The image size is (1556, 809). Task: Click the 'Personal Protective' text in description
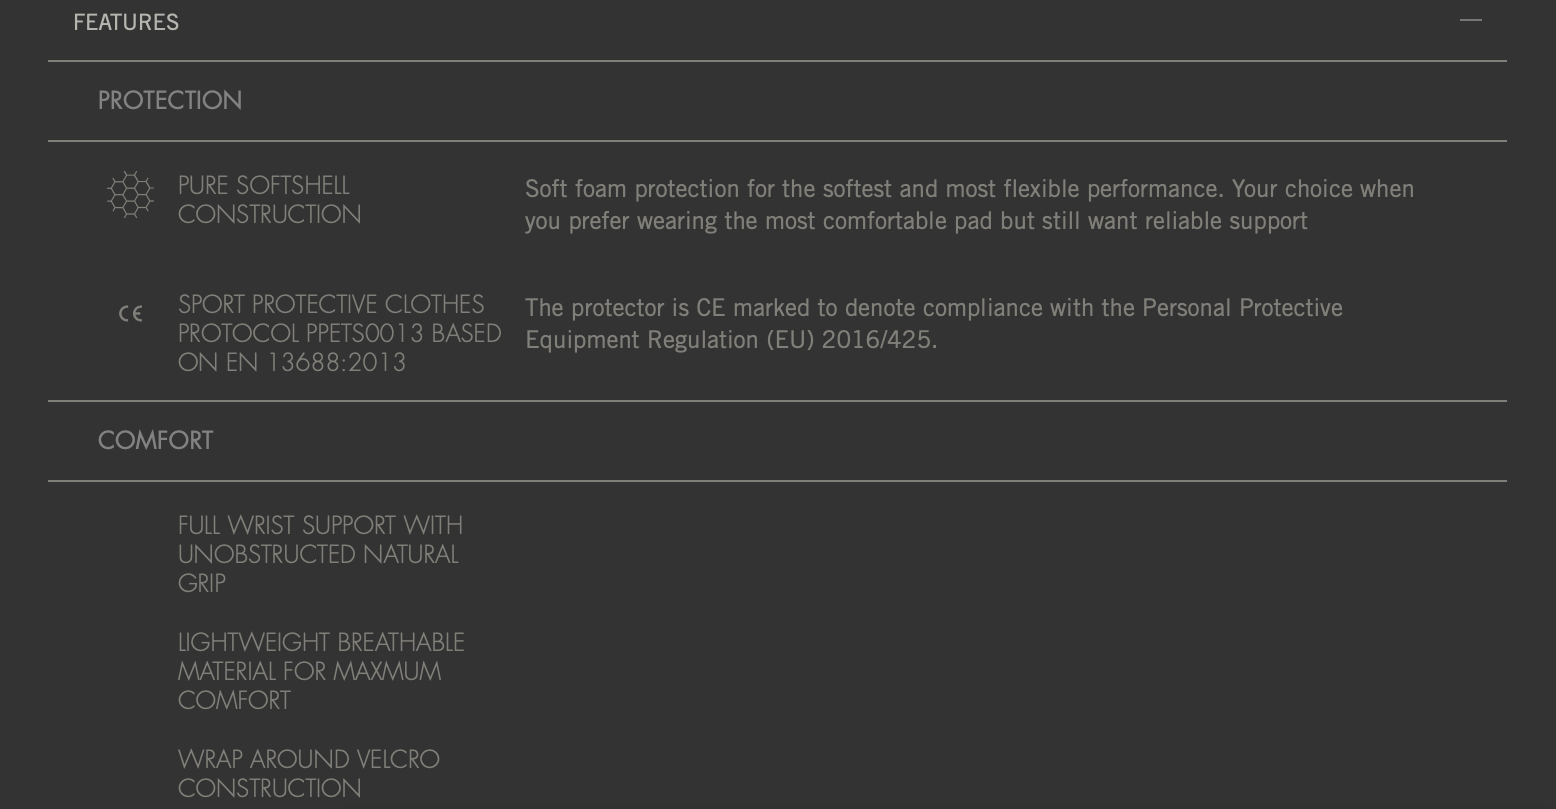coord(1242,307)
